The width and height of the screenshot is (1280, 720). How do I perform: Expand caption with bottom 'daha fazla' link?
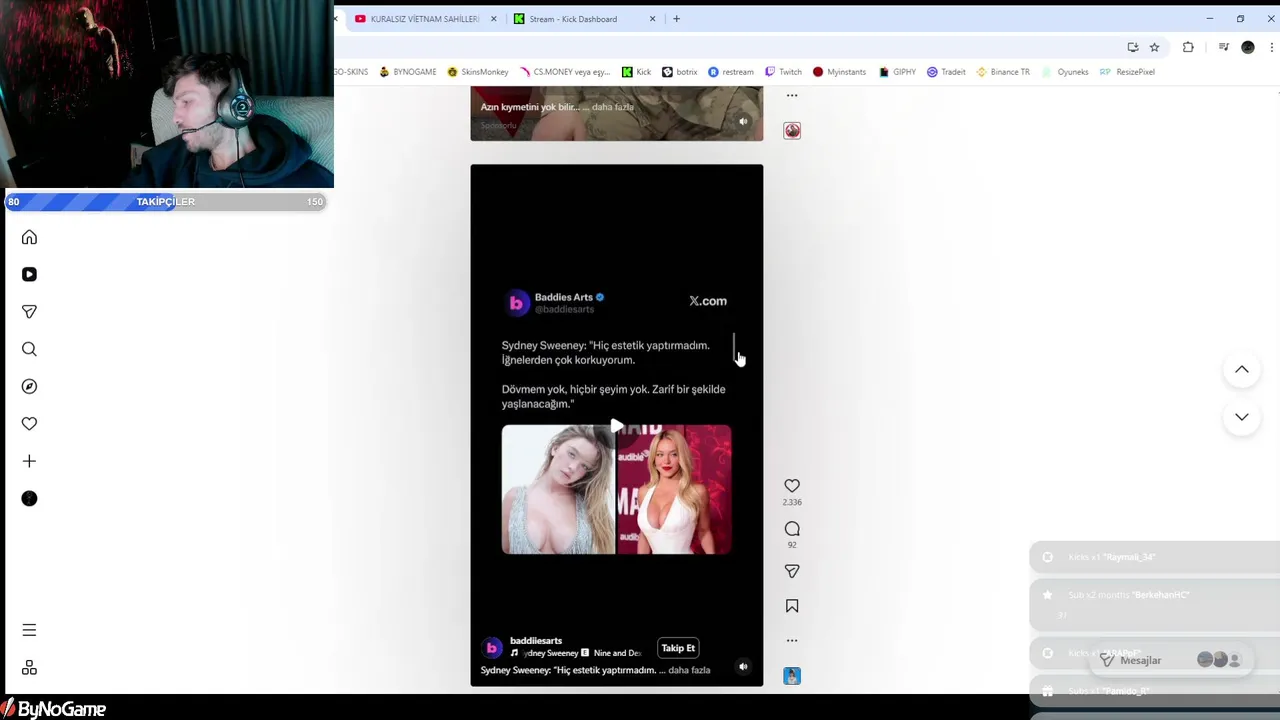click(689, 670)
